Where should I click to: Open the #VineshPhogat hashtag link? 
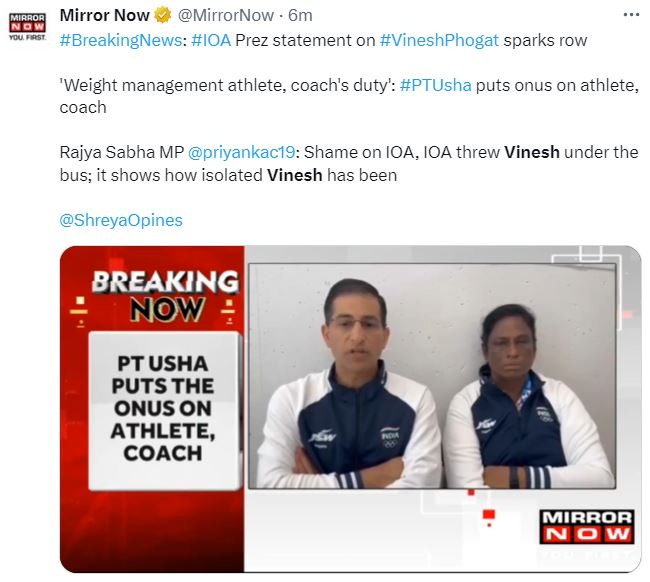(439, 40)
